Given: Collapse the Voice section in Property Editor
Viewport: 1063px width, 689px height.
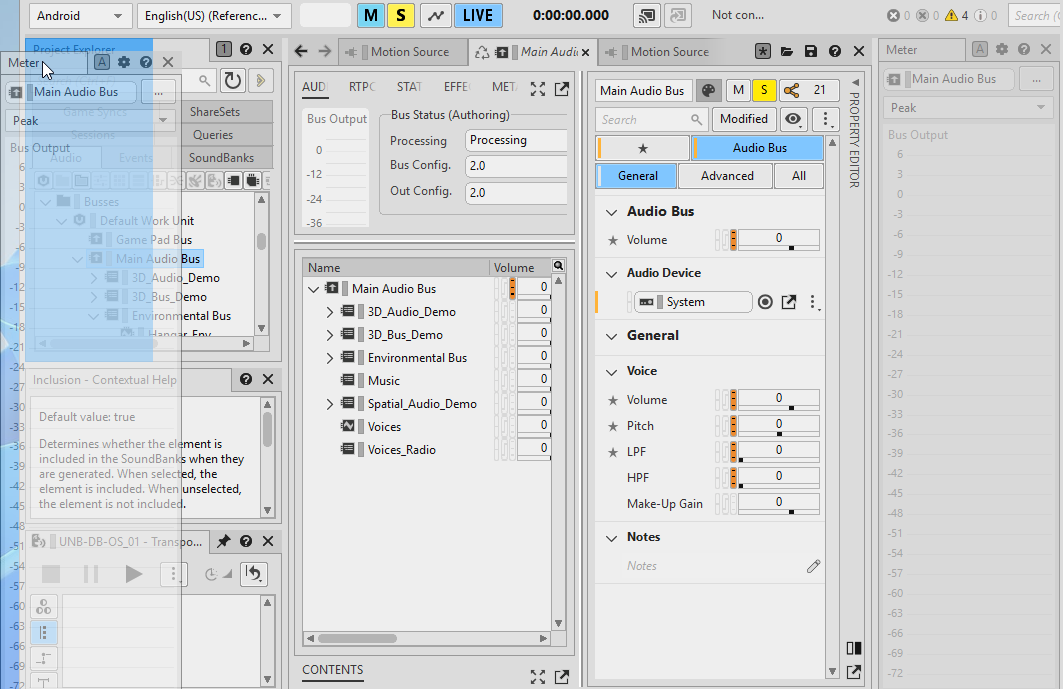Looking at the screenshot, I should tap(612, 371).
